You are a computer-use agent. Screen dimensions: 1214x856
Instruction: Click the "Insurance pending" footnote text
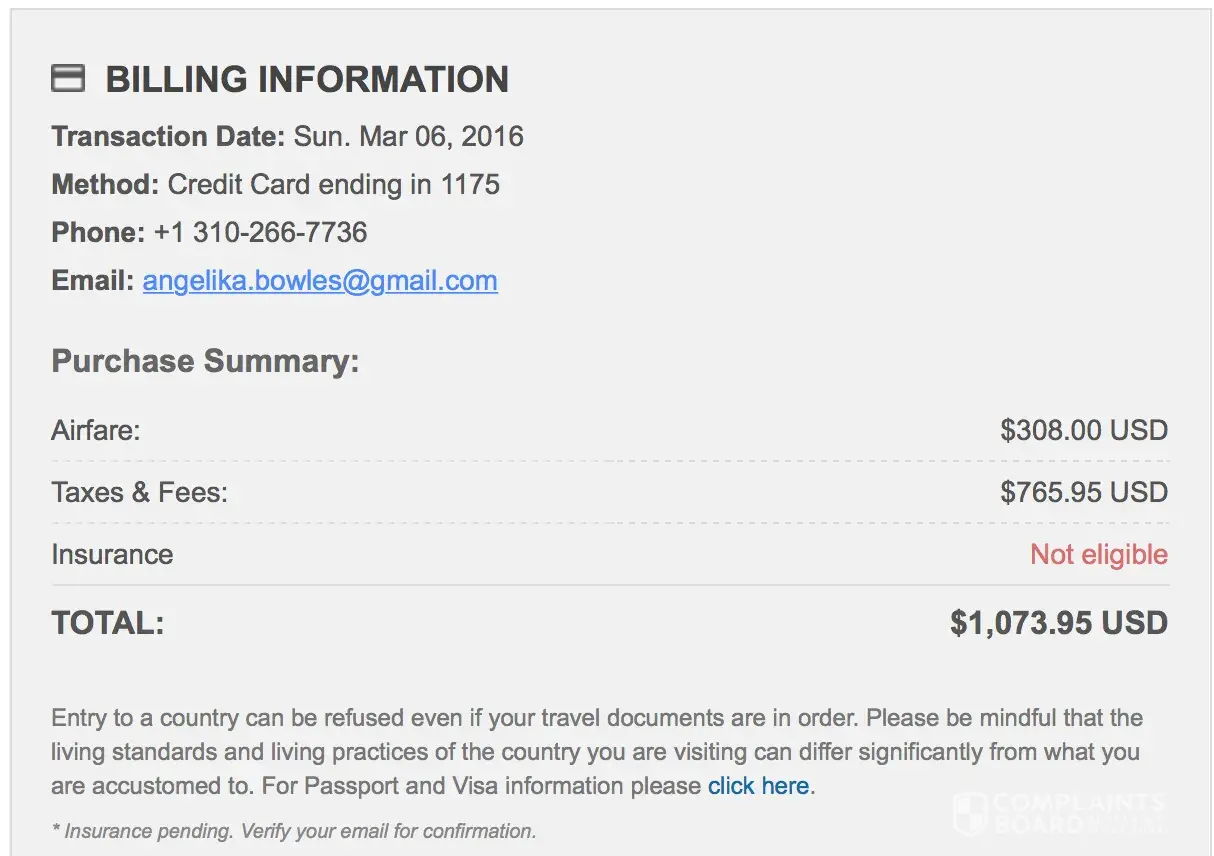293,831
